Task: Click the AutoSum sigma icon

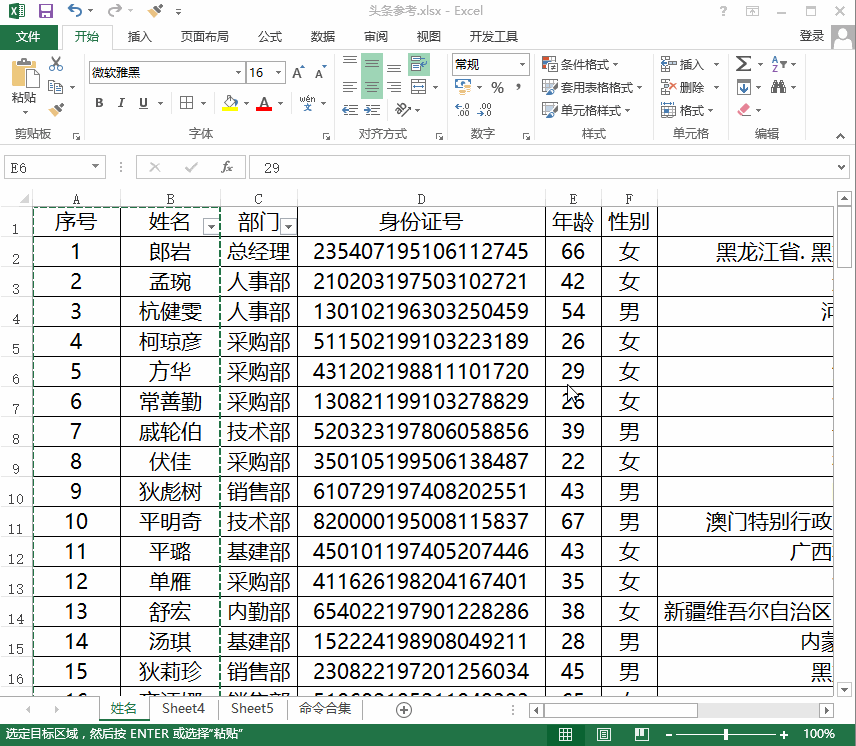Action: click(743, 64)
